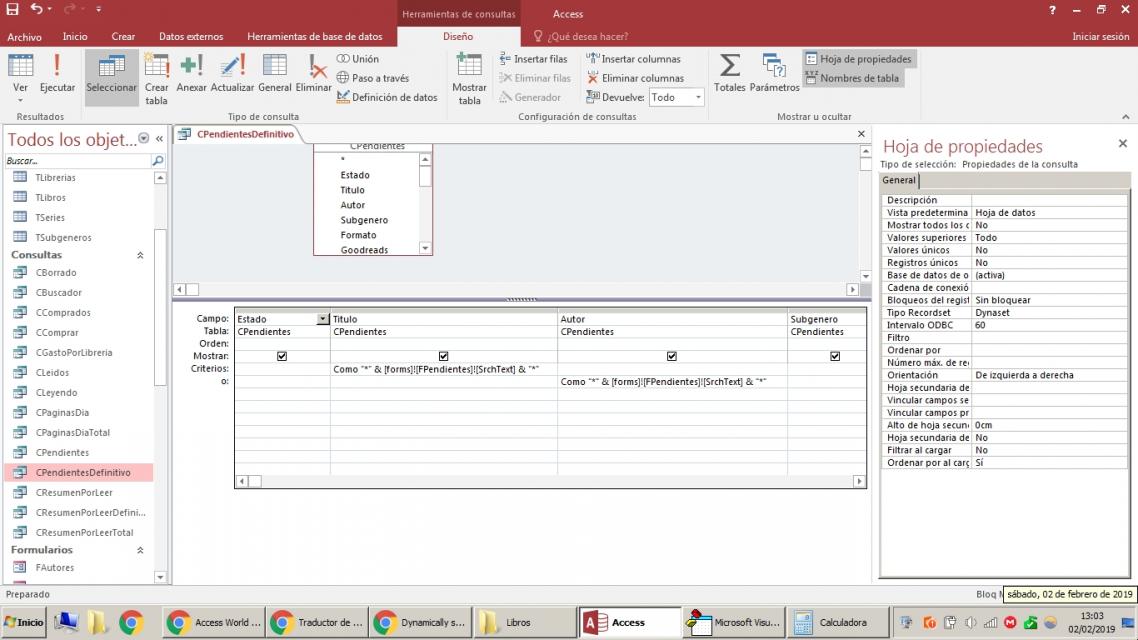Toggle the Totales sigma button
The image size is (1138, 640).
(x=730, y=73)
